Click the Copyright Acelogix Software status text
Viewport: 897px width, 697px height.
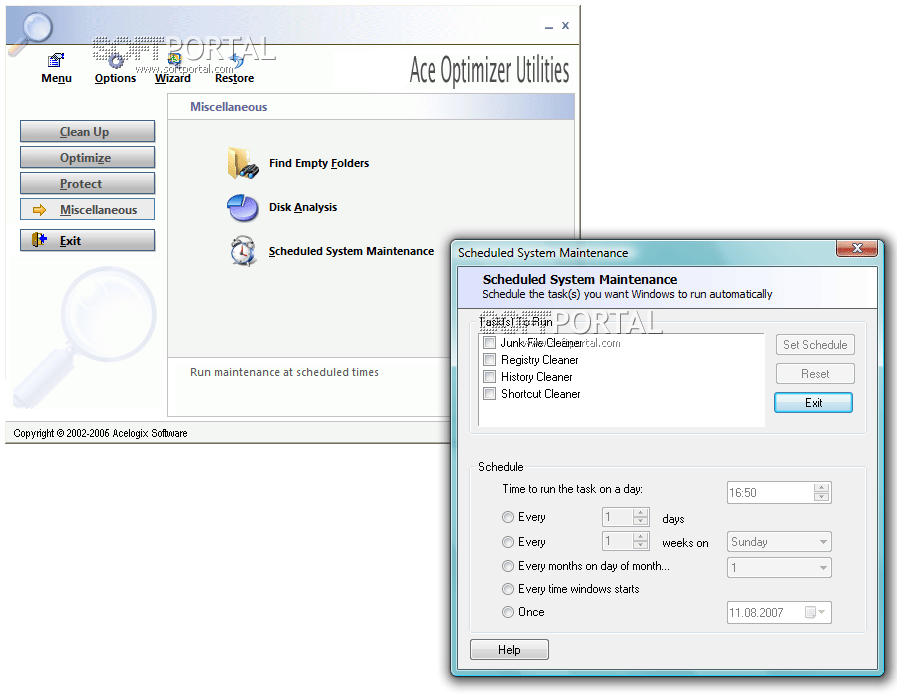pyautogui.click(x=101, y=433)
